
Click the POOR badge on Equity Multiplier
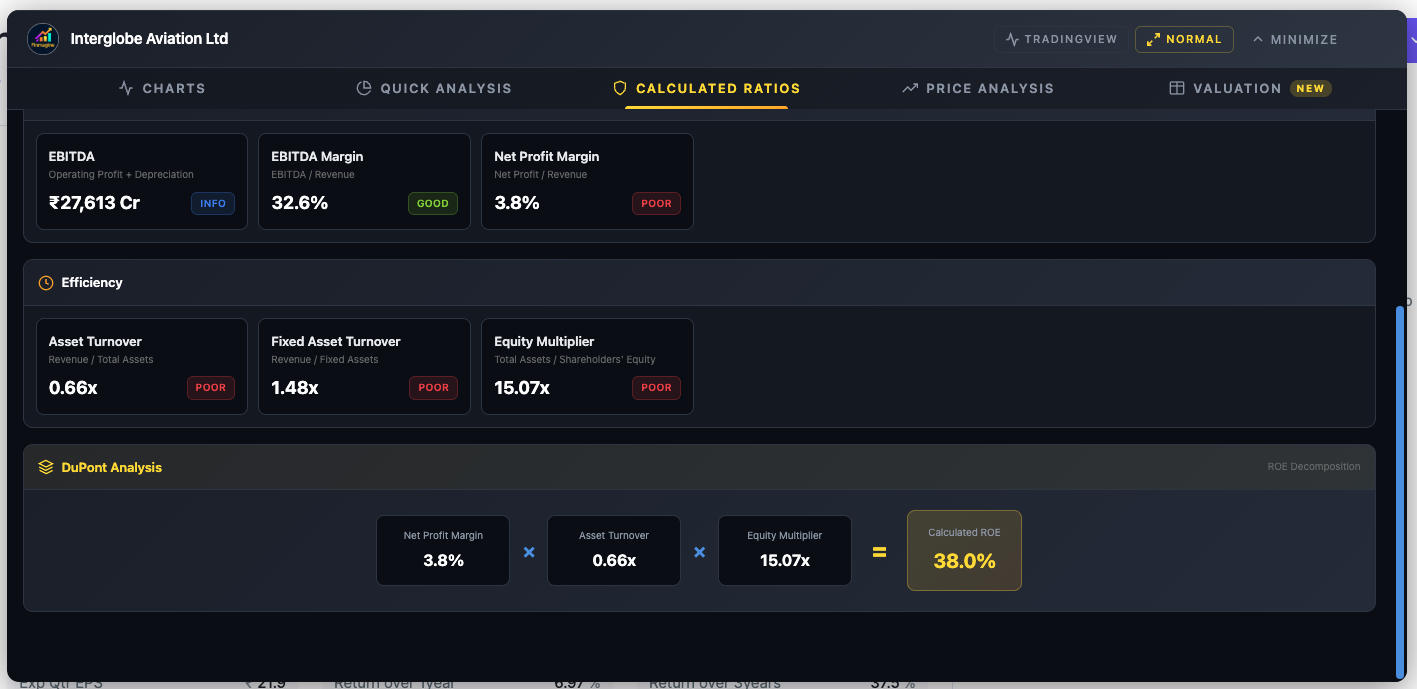pyautogui.click(x=656, y=388)
